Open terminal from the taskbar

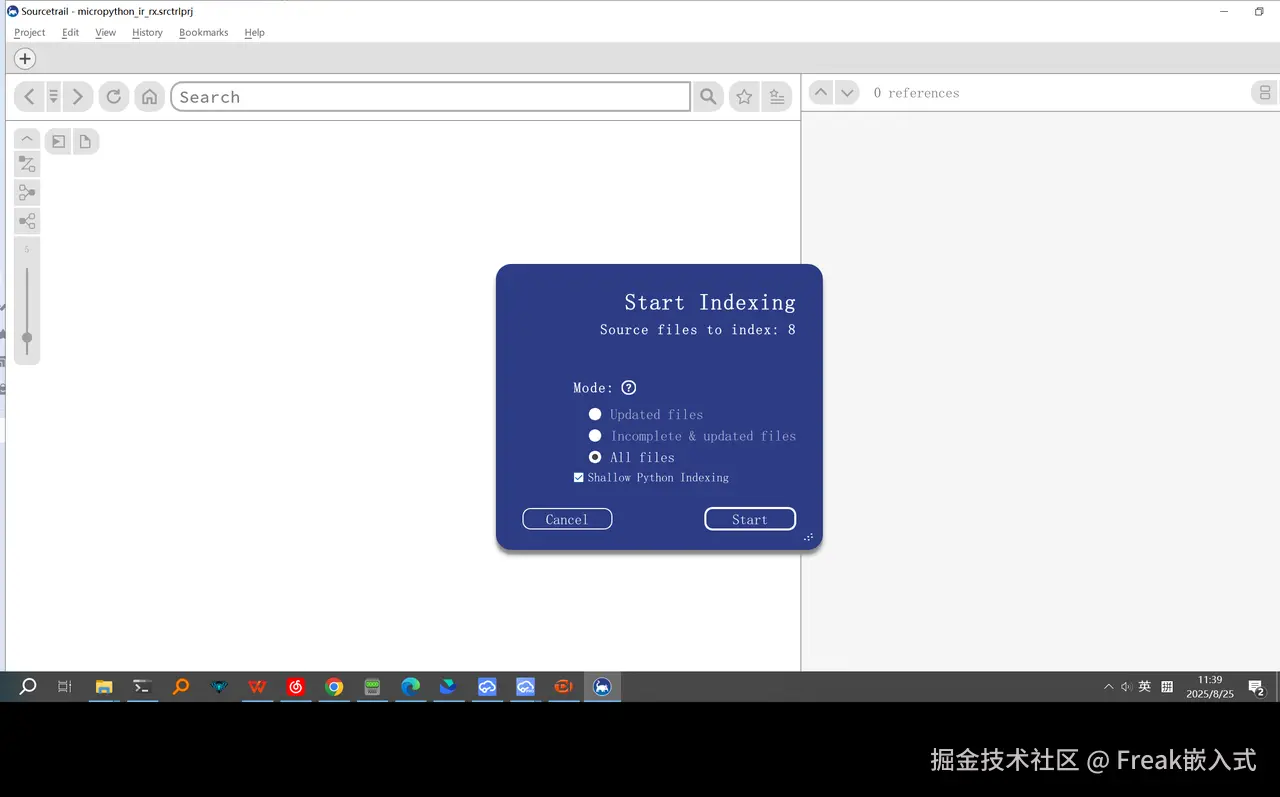pos(142,686)
